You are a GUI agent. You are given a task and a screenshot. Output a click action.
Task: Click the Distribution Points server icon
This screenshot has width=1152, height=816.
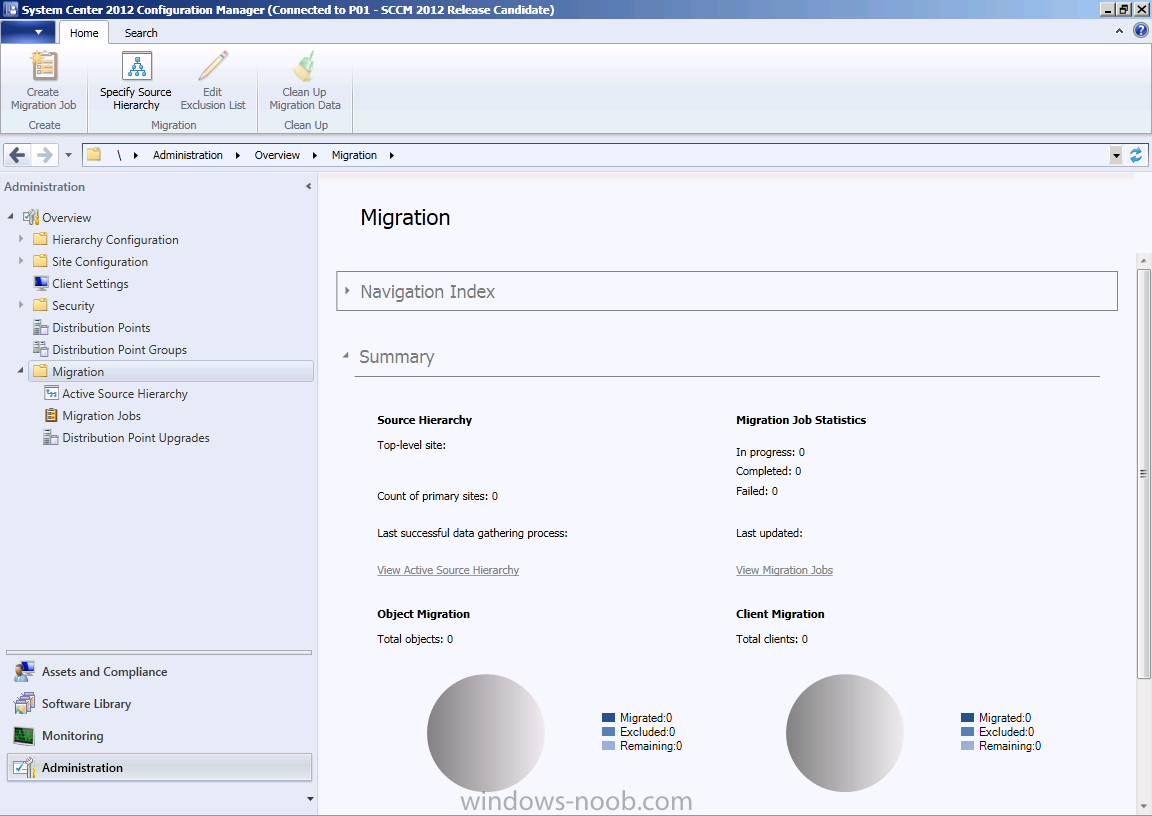[40, 328]
